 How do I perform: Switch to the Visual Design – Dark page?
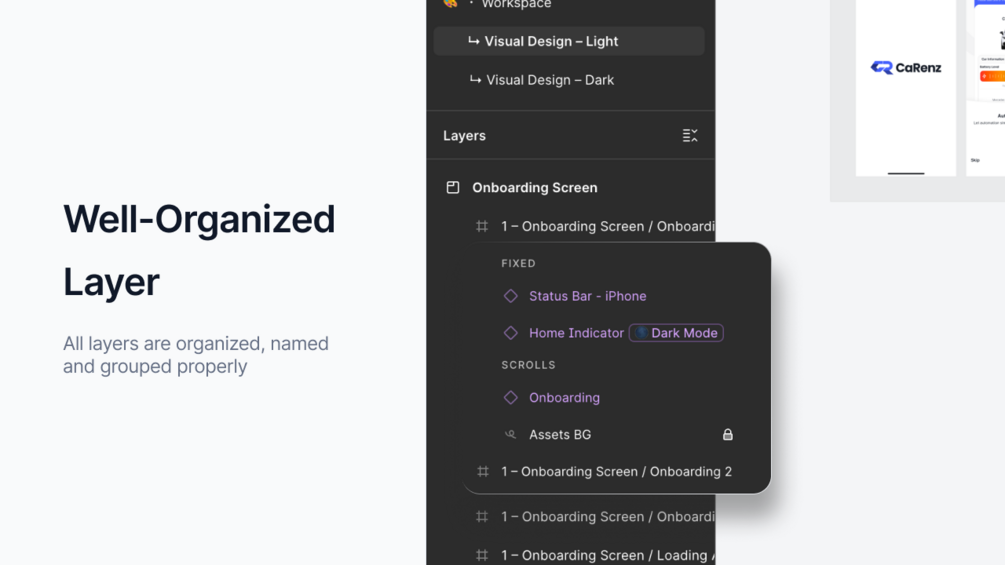(550, 80)
